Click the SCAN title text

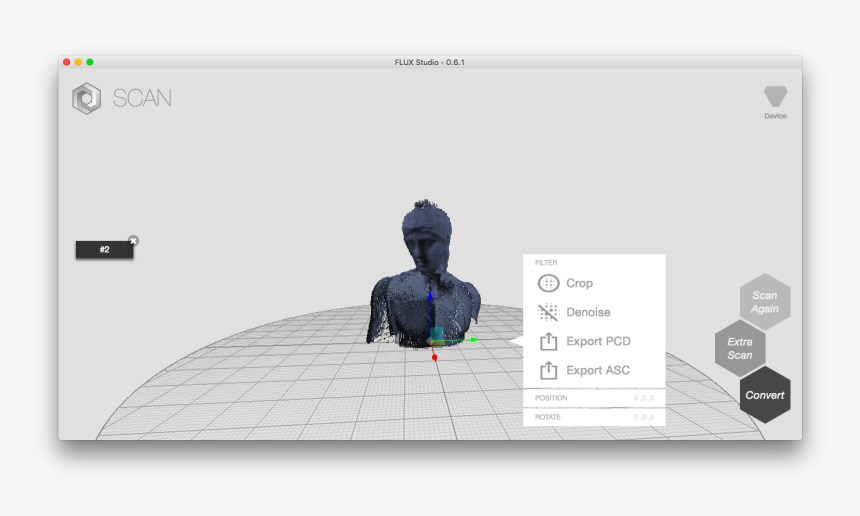(142, 98)
